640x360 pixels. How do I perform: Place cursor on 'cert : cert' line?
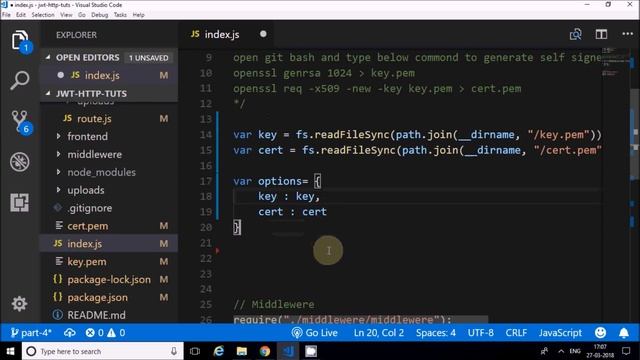(292, 212)
